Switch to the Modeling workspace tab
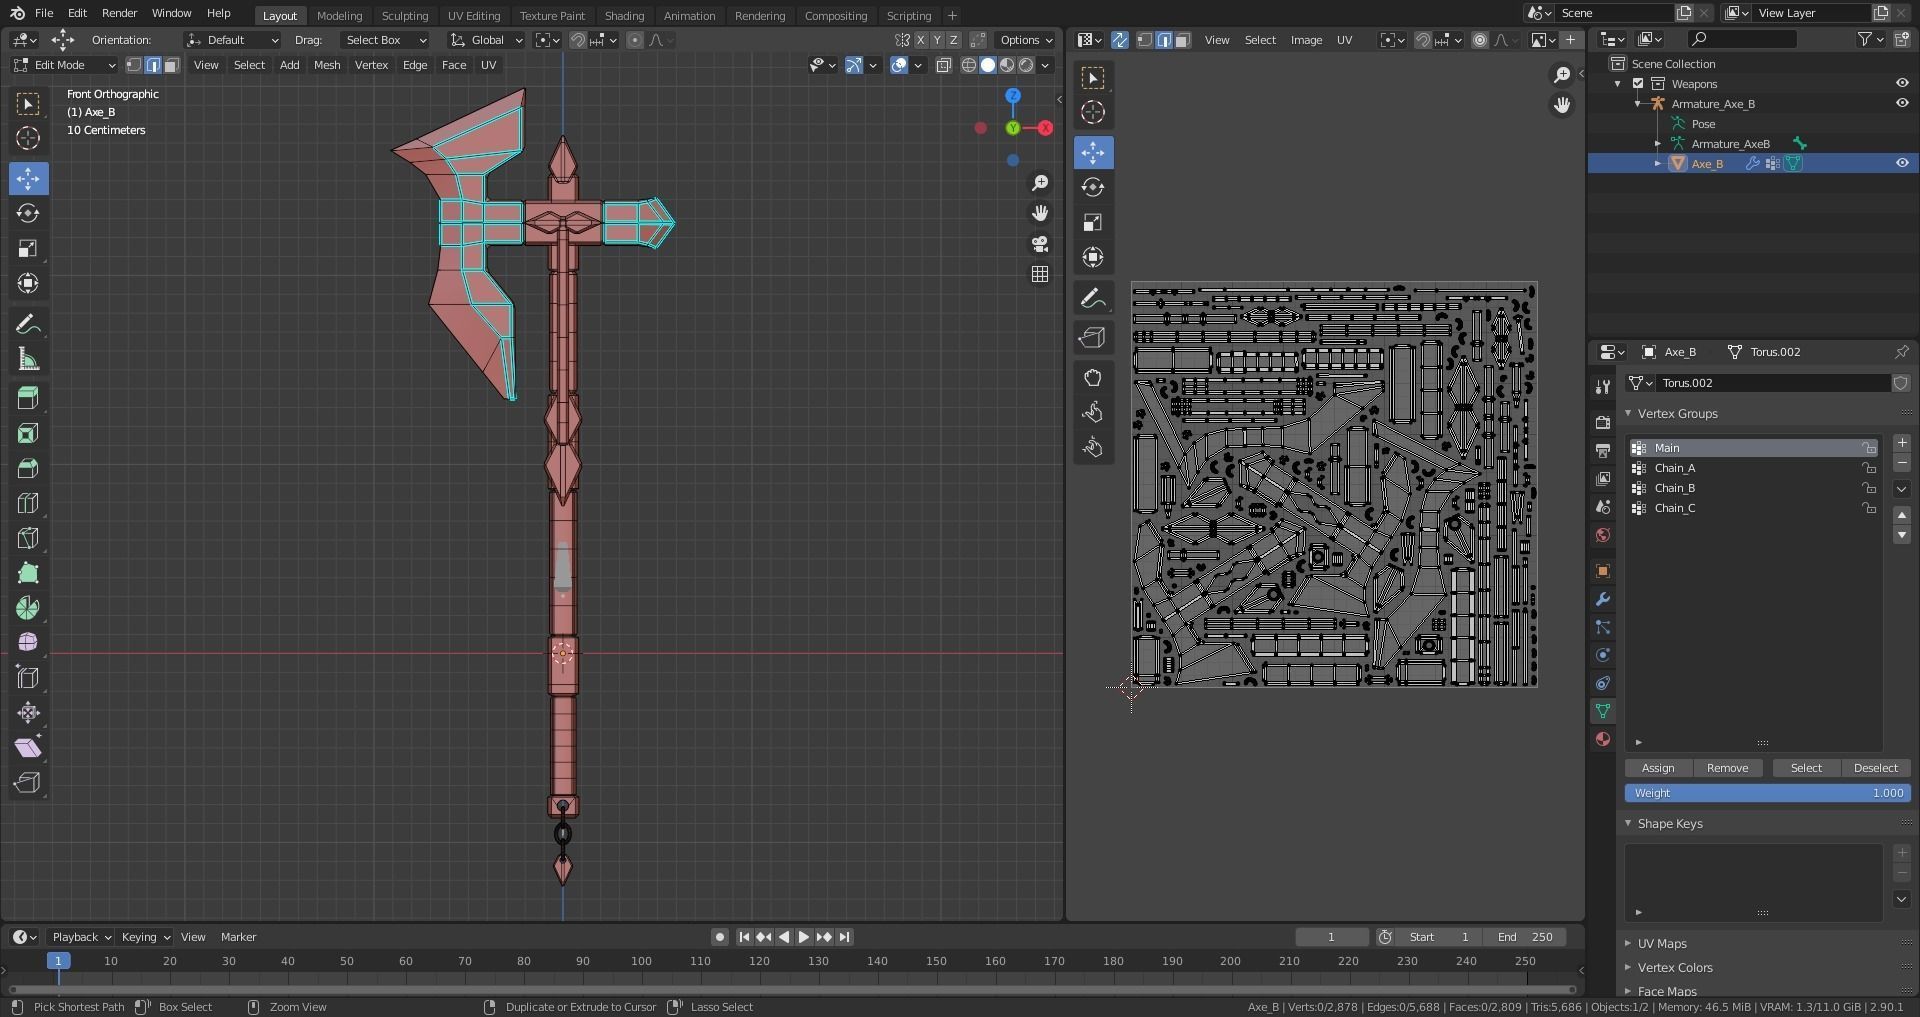 (x=339, y=15)
